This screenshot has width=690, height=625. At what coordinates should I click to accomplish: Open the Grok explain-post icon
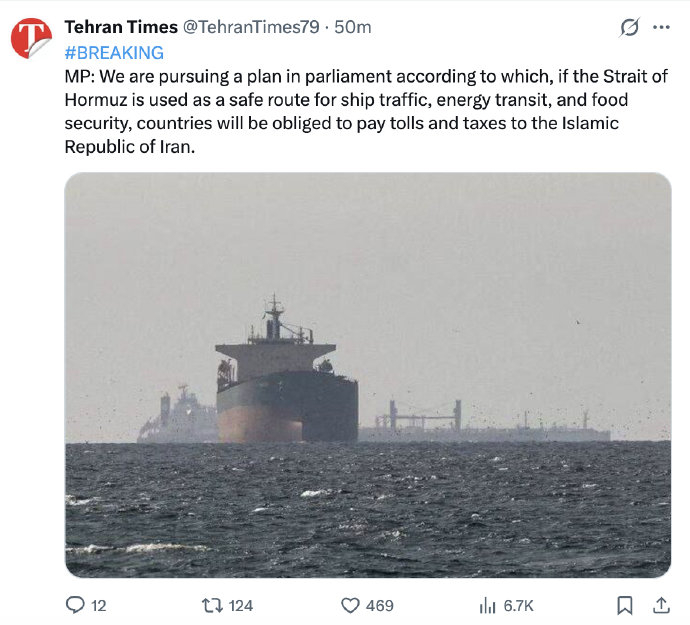click(x=629, y=28)
